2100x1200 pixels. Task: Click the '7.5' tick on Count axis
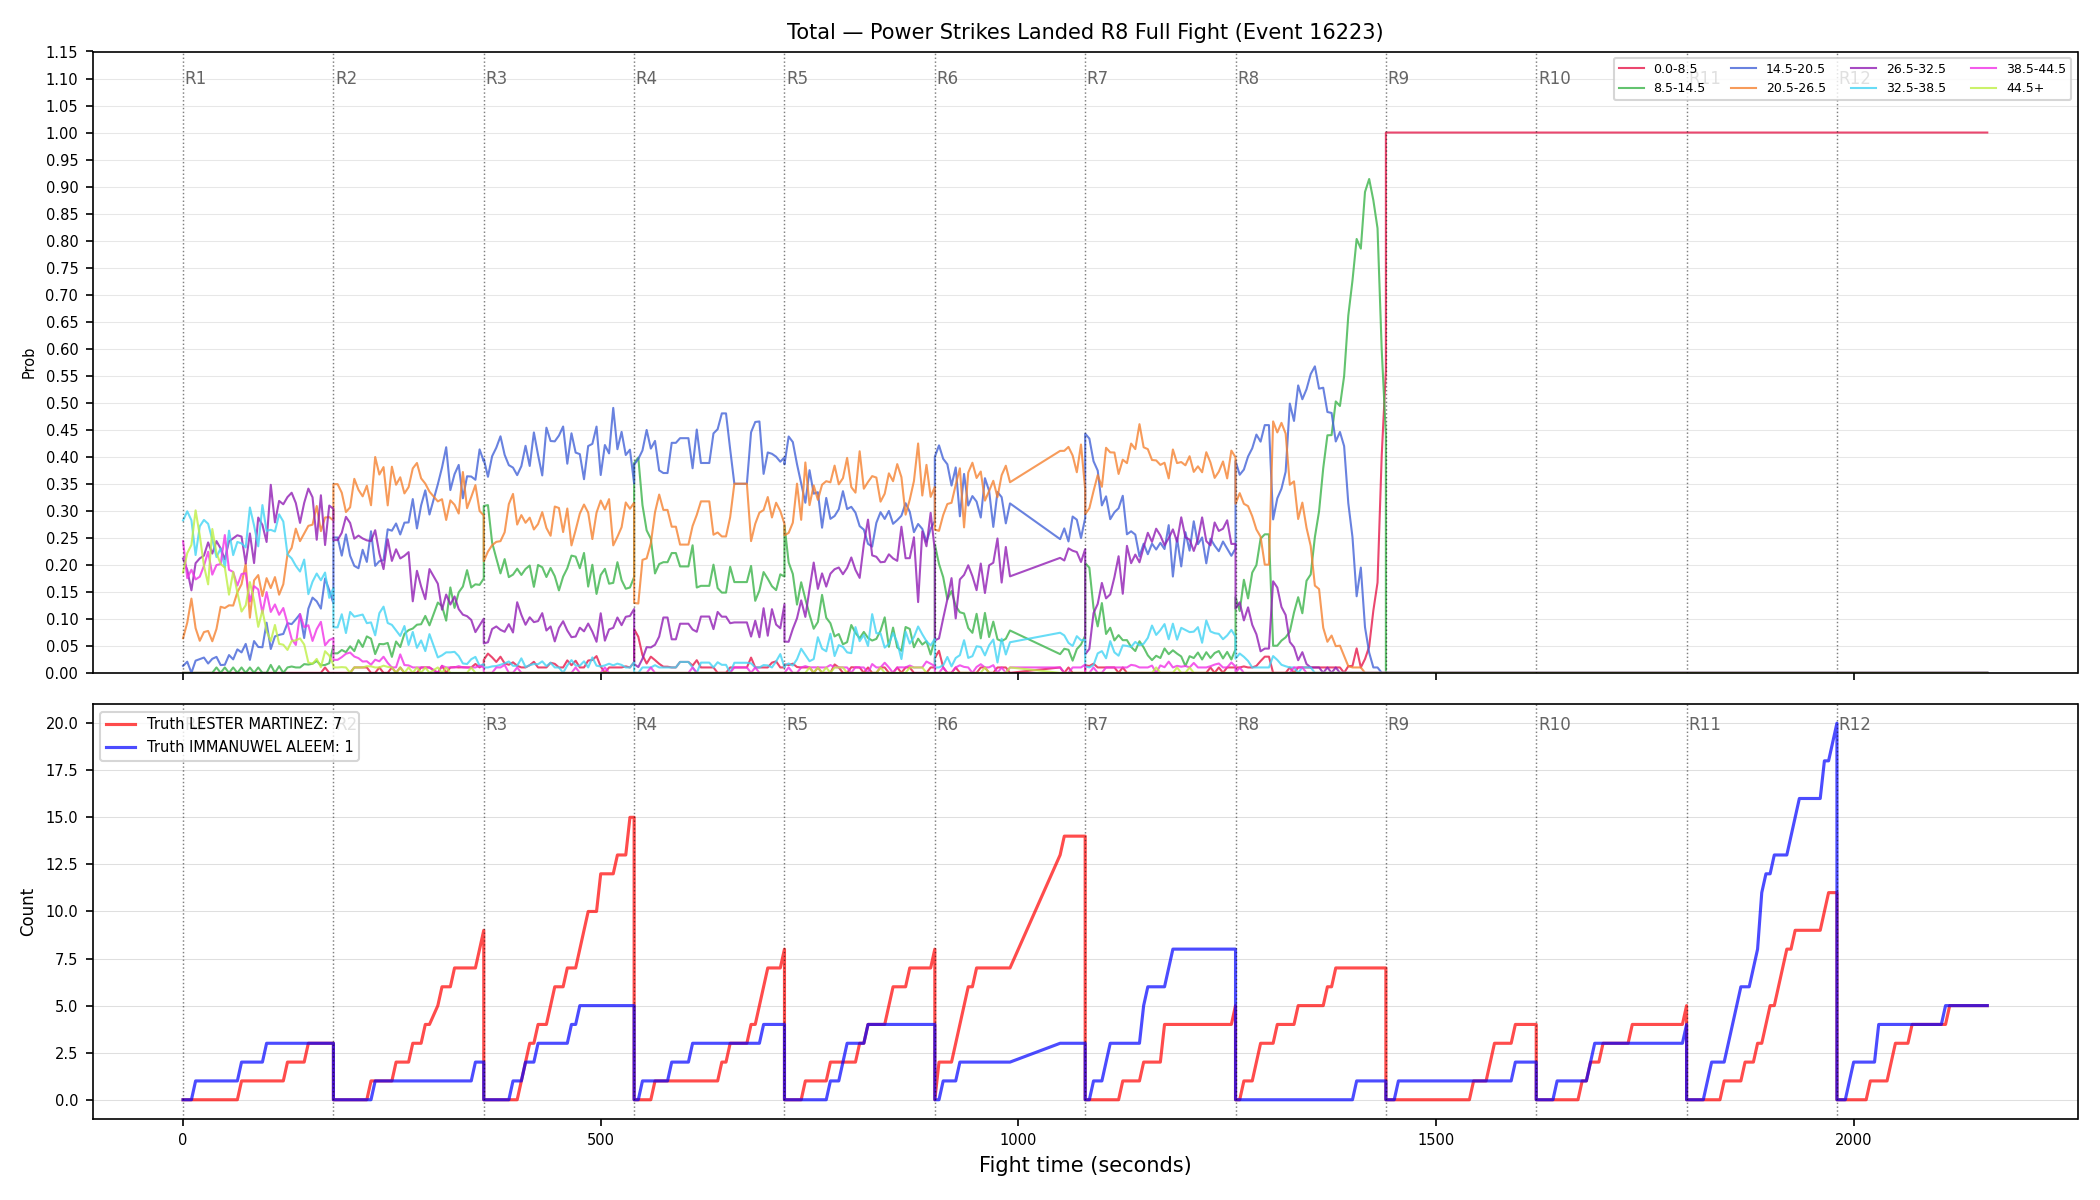tap(66, 959)
